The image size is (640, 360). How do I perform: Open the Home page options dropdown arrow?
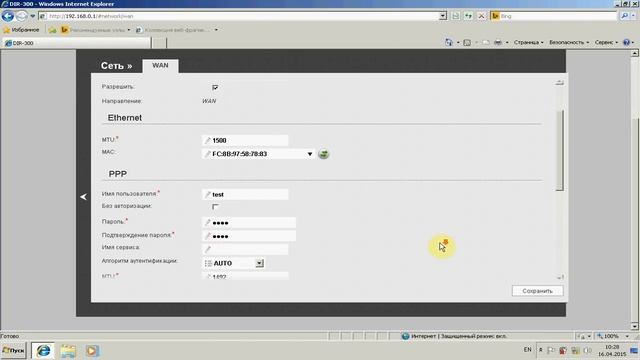pyautogui.click(x=458, y=42)
